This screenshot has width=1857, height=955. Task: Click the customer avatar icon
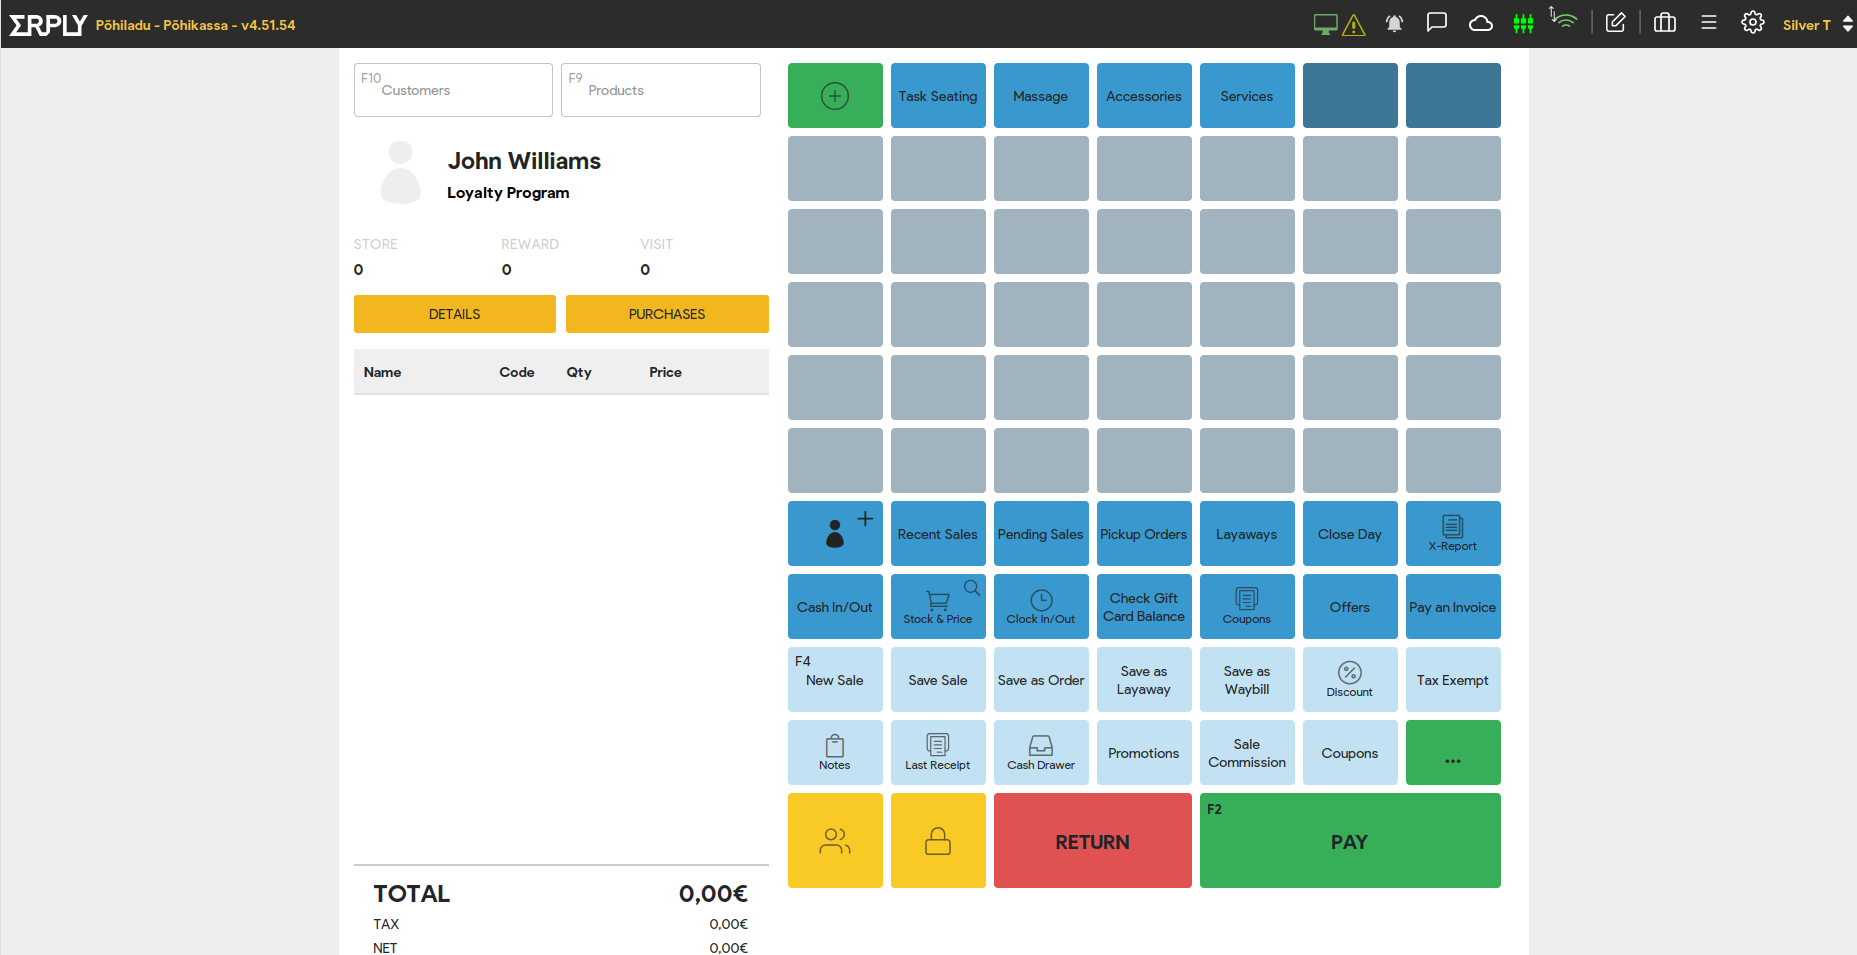tap(401, 172)
